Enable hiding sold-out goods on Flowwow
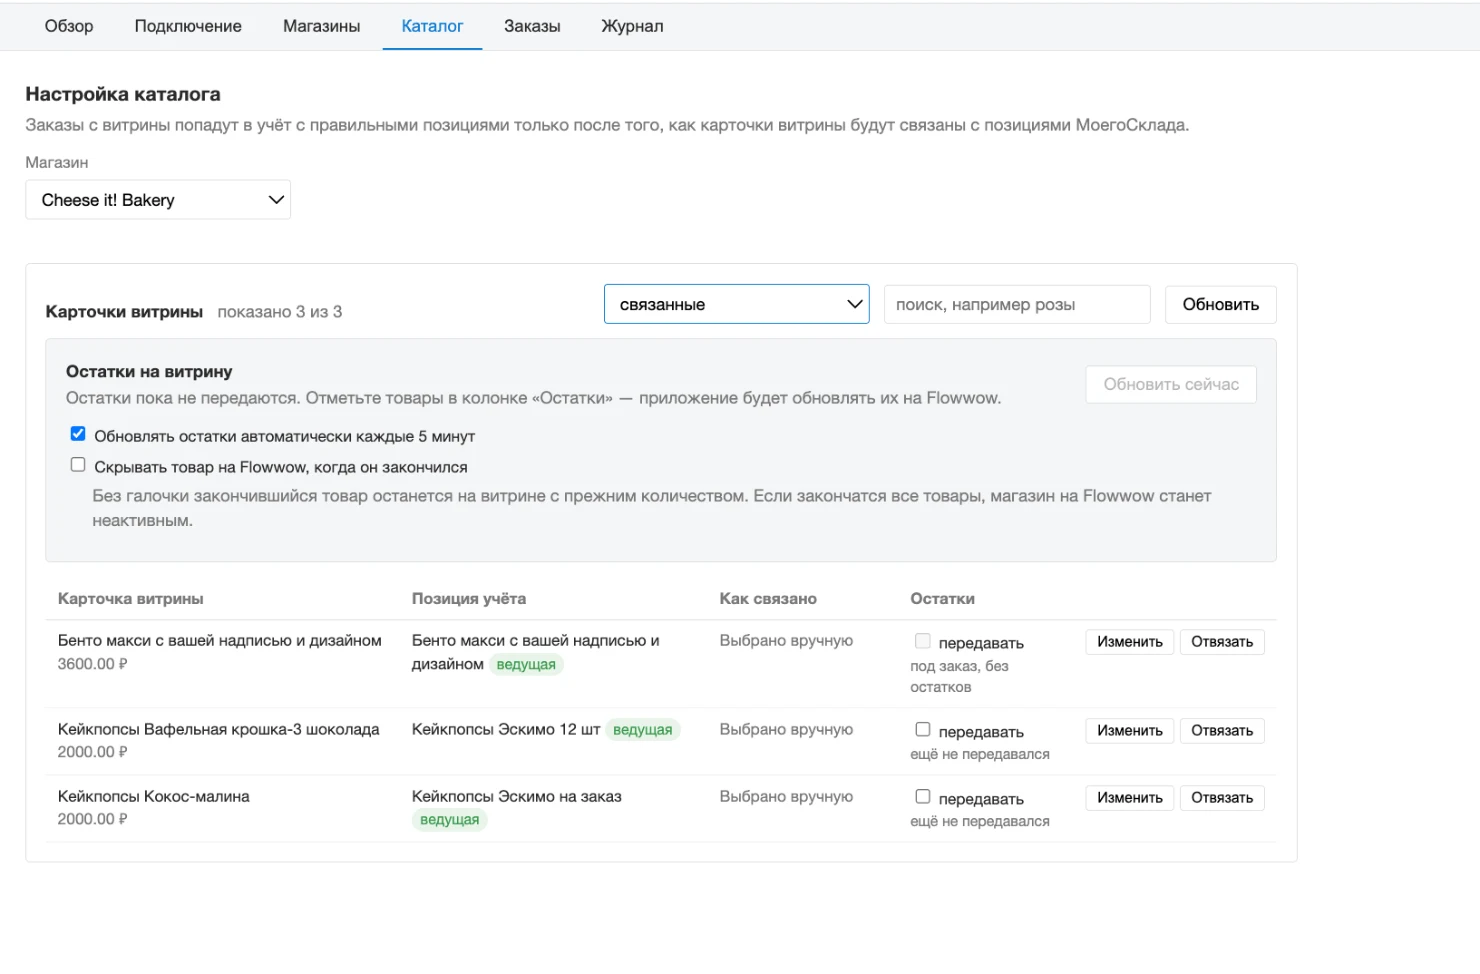The height and width of the screenshot is (974, 1480). pos(78,465)
